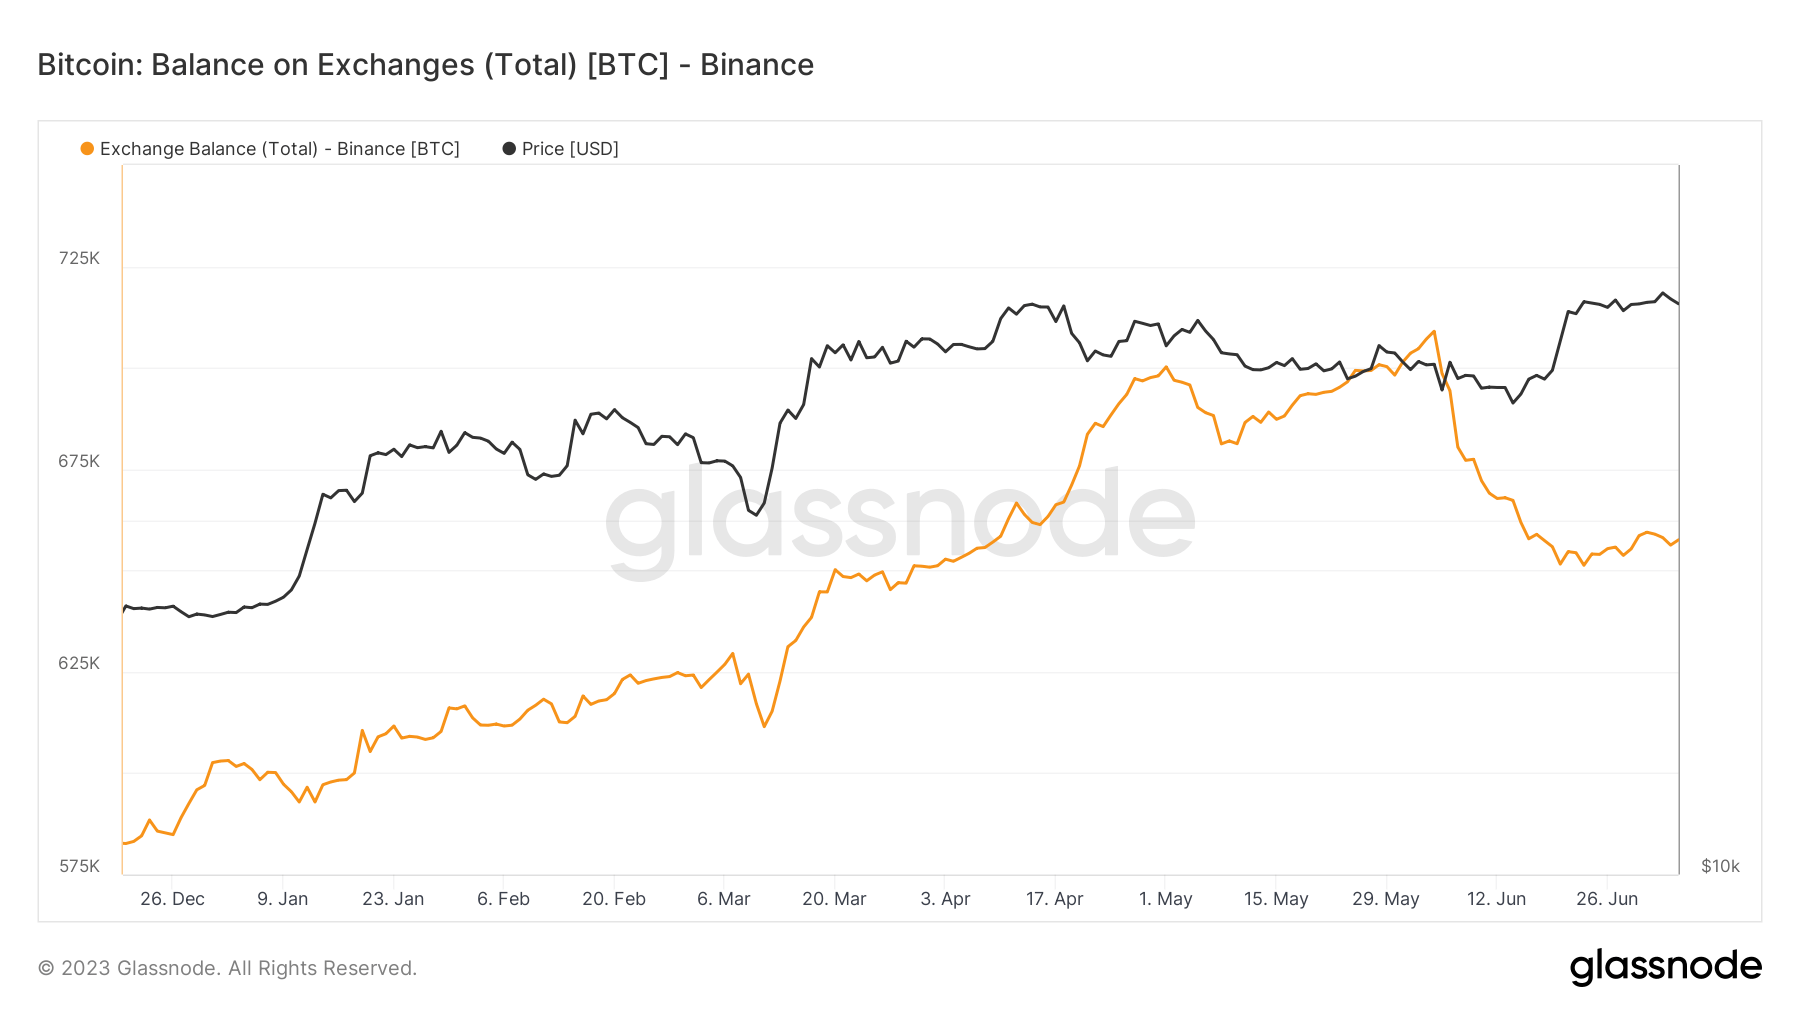Click the 29. May date marker
This screenshot has height=1013, width=1800.
point(1385,899)
